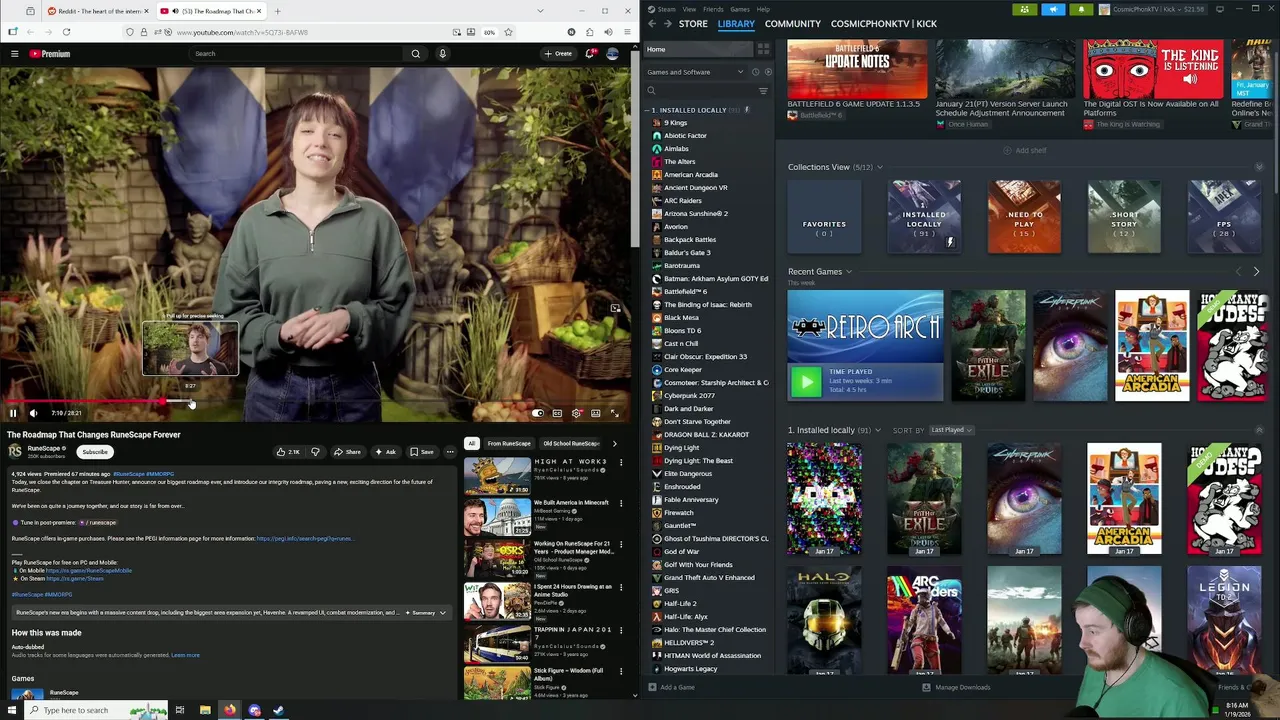The height and width of the screenshot is (720, 1280).
Task: Expand 'Recent Games' dropdown arrow
Action: (x=849, y=272)
